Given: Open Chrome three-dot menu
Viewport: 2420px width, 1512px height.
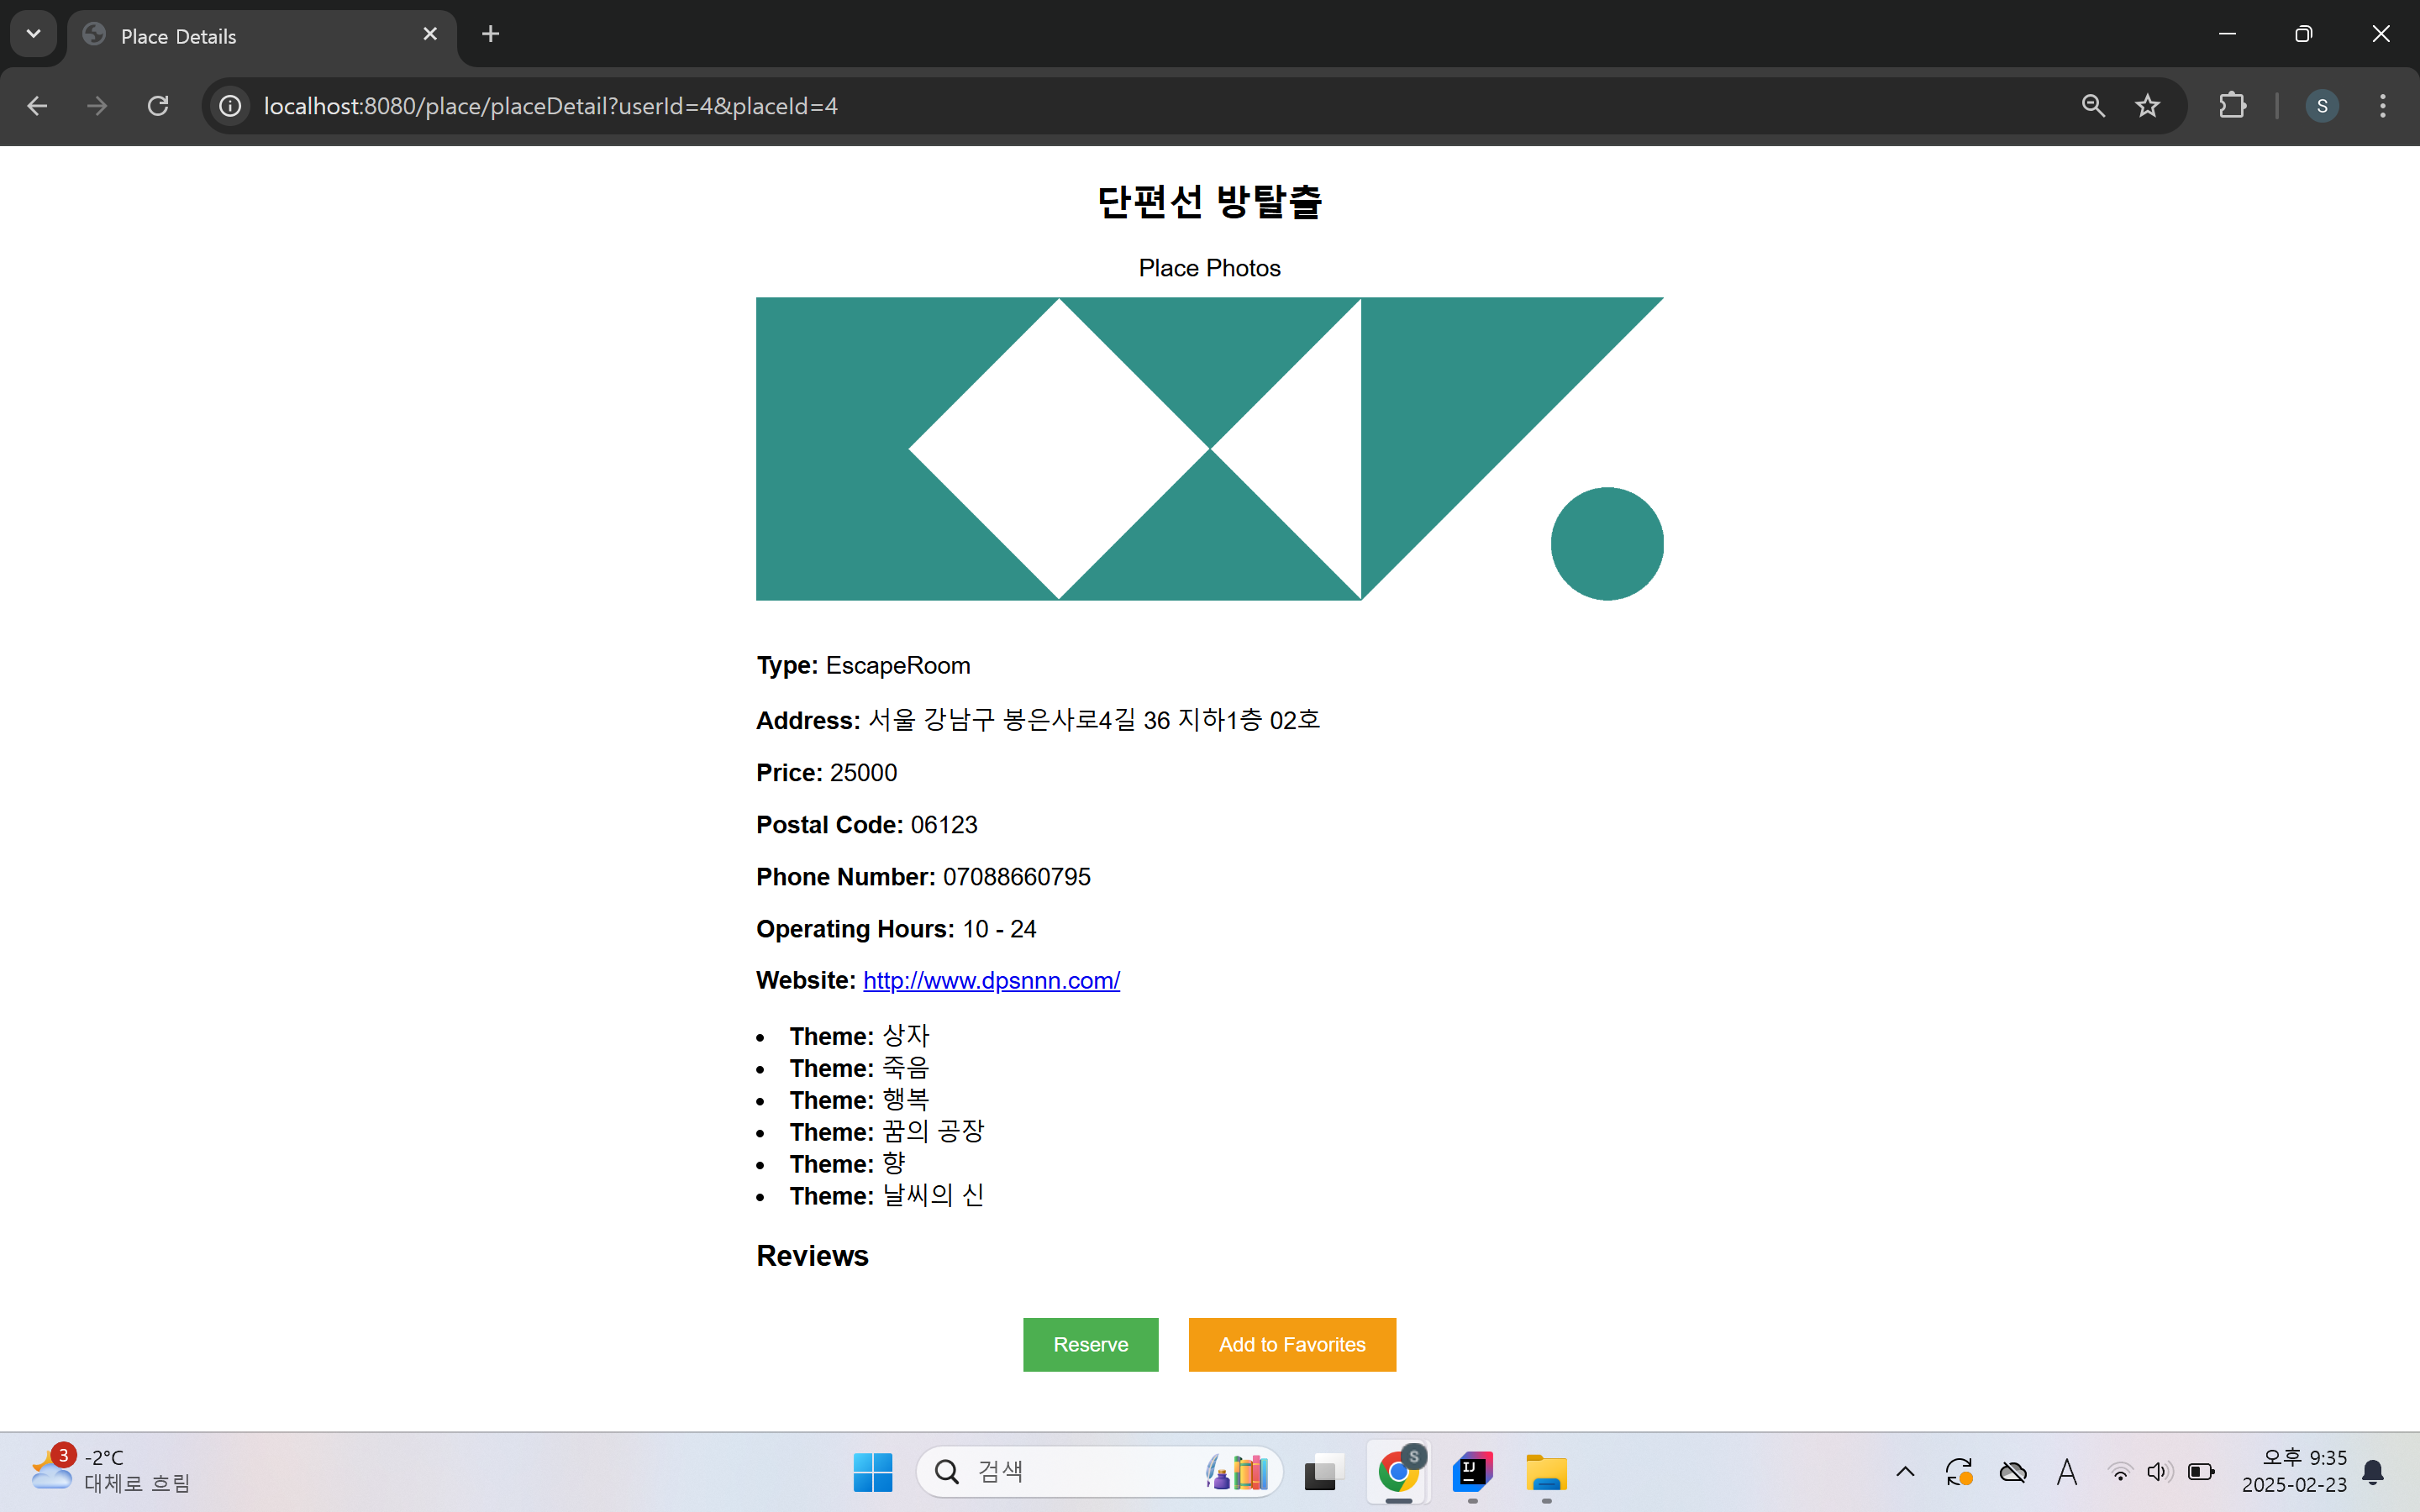Looking at the screenshot, I should (2382, 106).
